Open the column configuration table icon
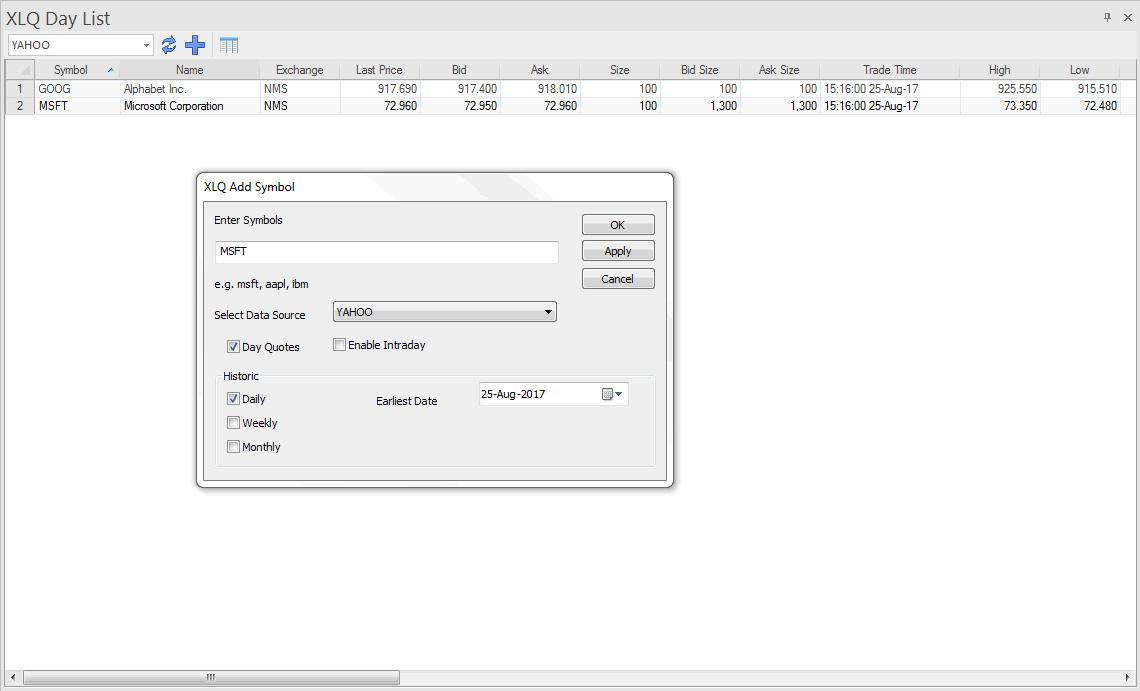 tap(229, 44)
